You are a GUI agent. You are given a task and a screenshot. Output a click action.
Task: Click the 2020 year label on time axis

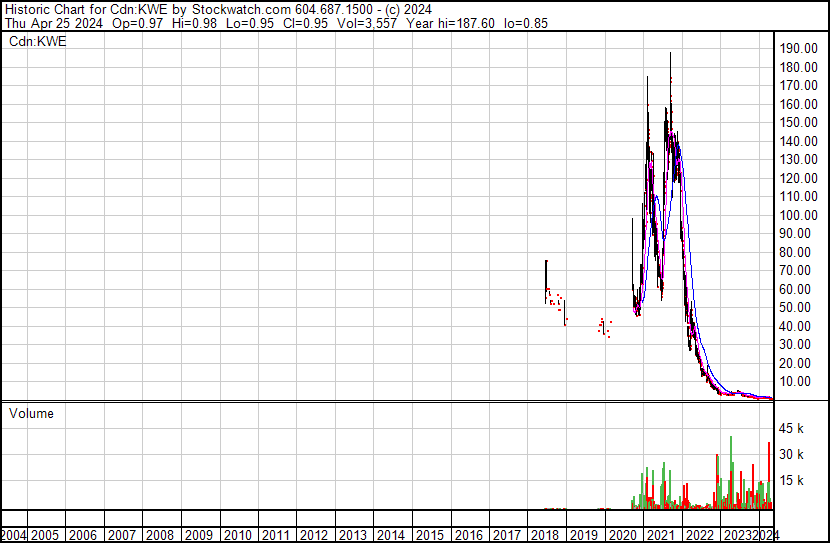click(623, 535)
